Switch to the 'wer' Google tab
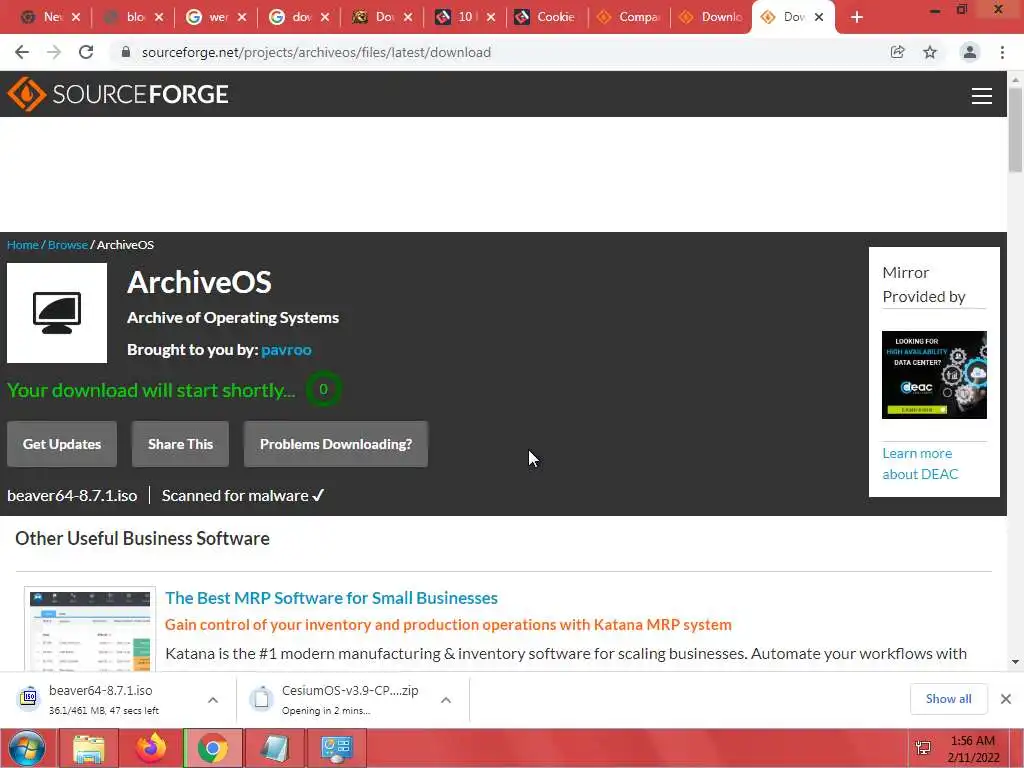This screenshot has width=1024, height=768. click(x=216, y=17)
